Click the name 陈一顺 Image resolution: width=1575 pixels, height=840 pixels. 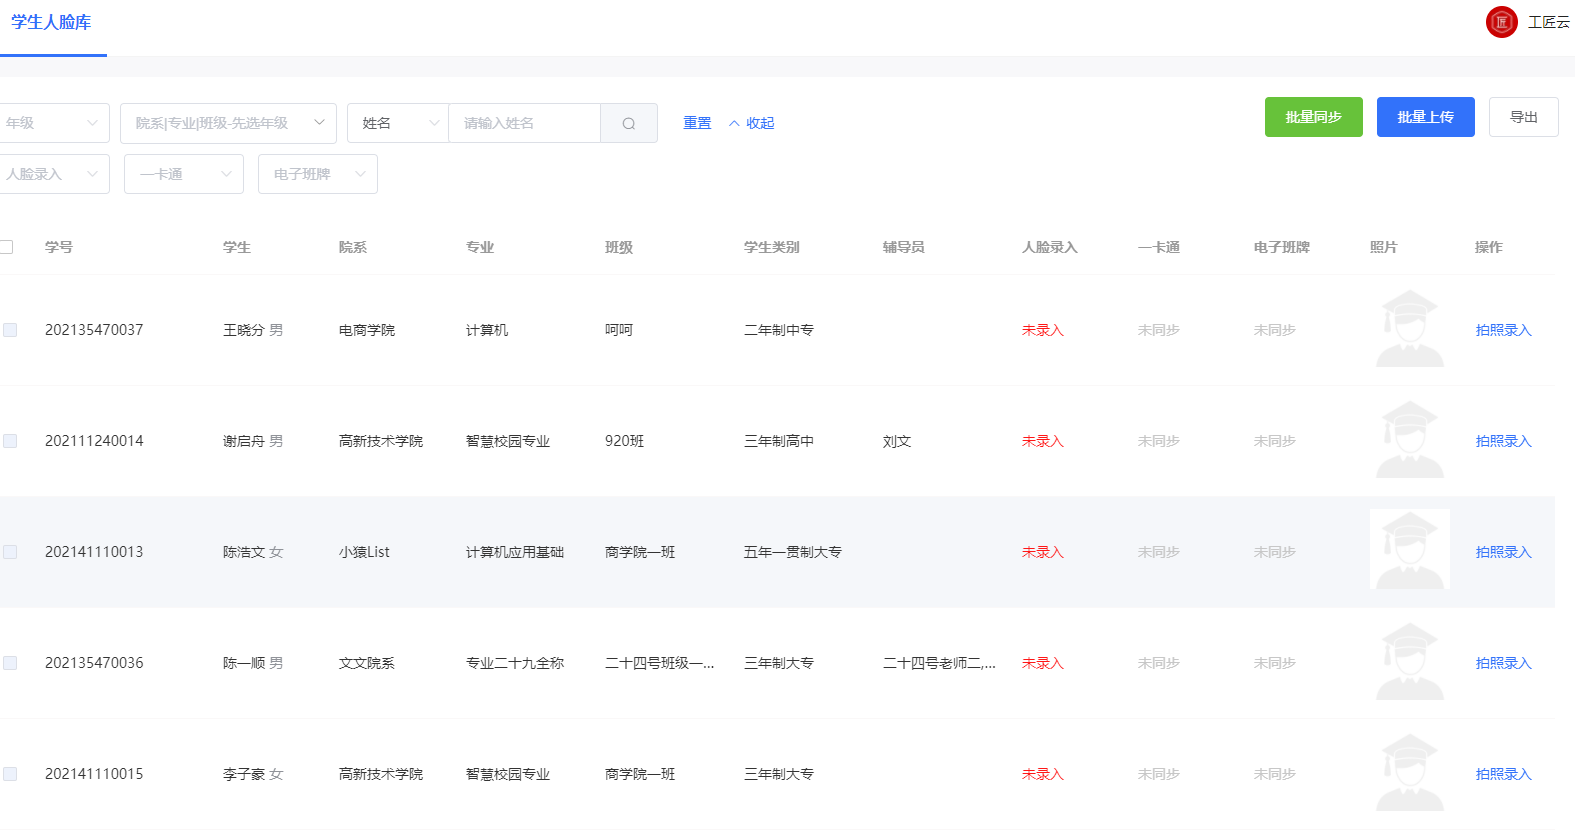(244, 663)
